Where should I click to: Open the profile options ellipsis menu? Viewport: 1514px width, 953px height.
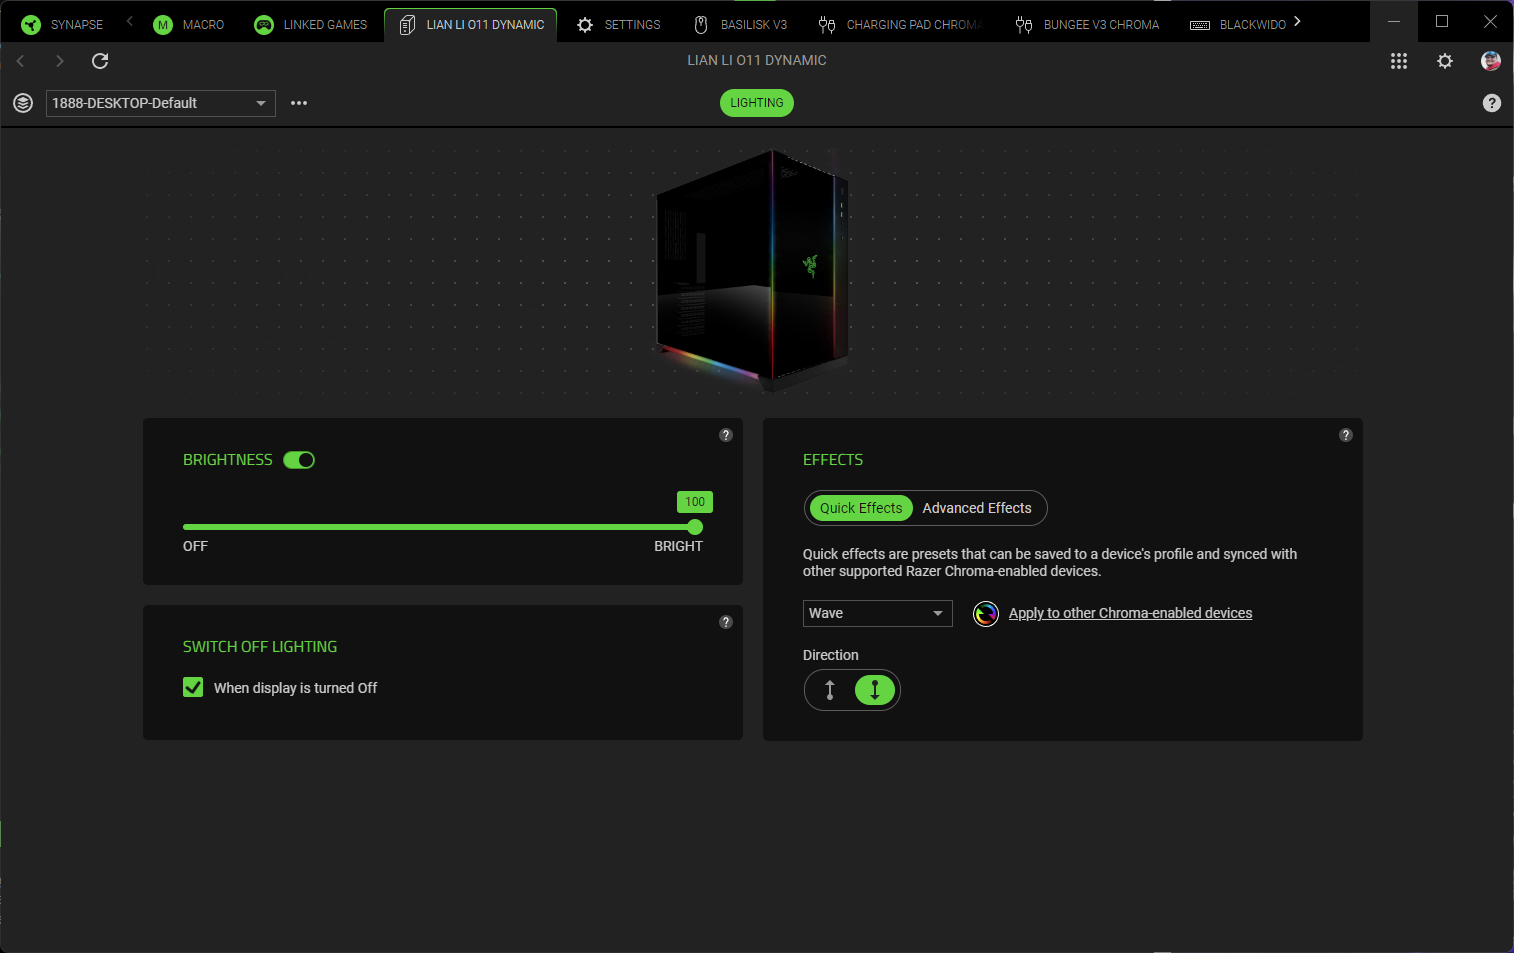pos(299,103)
